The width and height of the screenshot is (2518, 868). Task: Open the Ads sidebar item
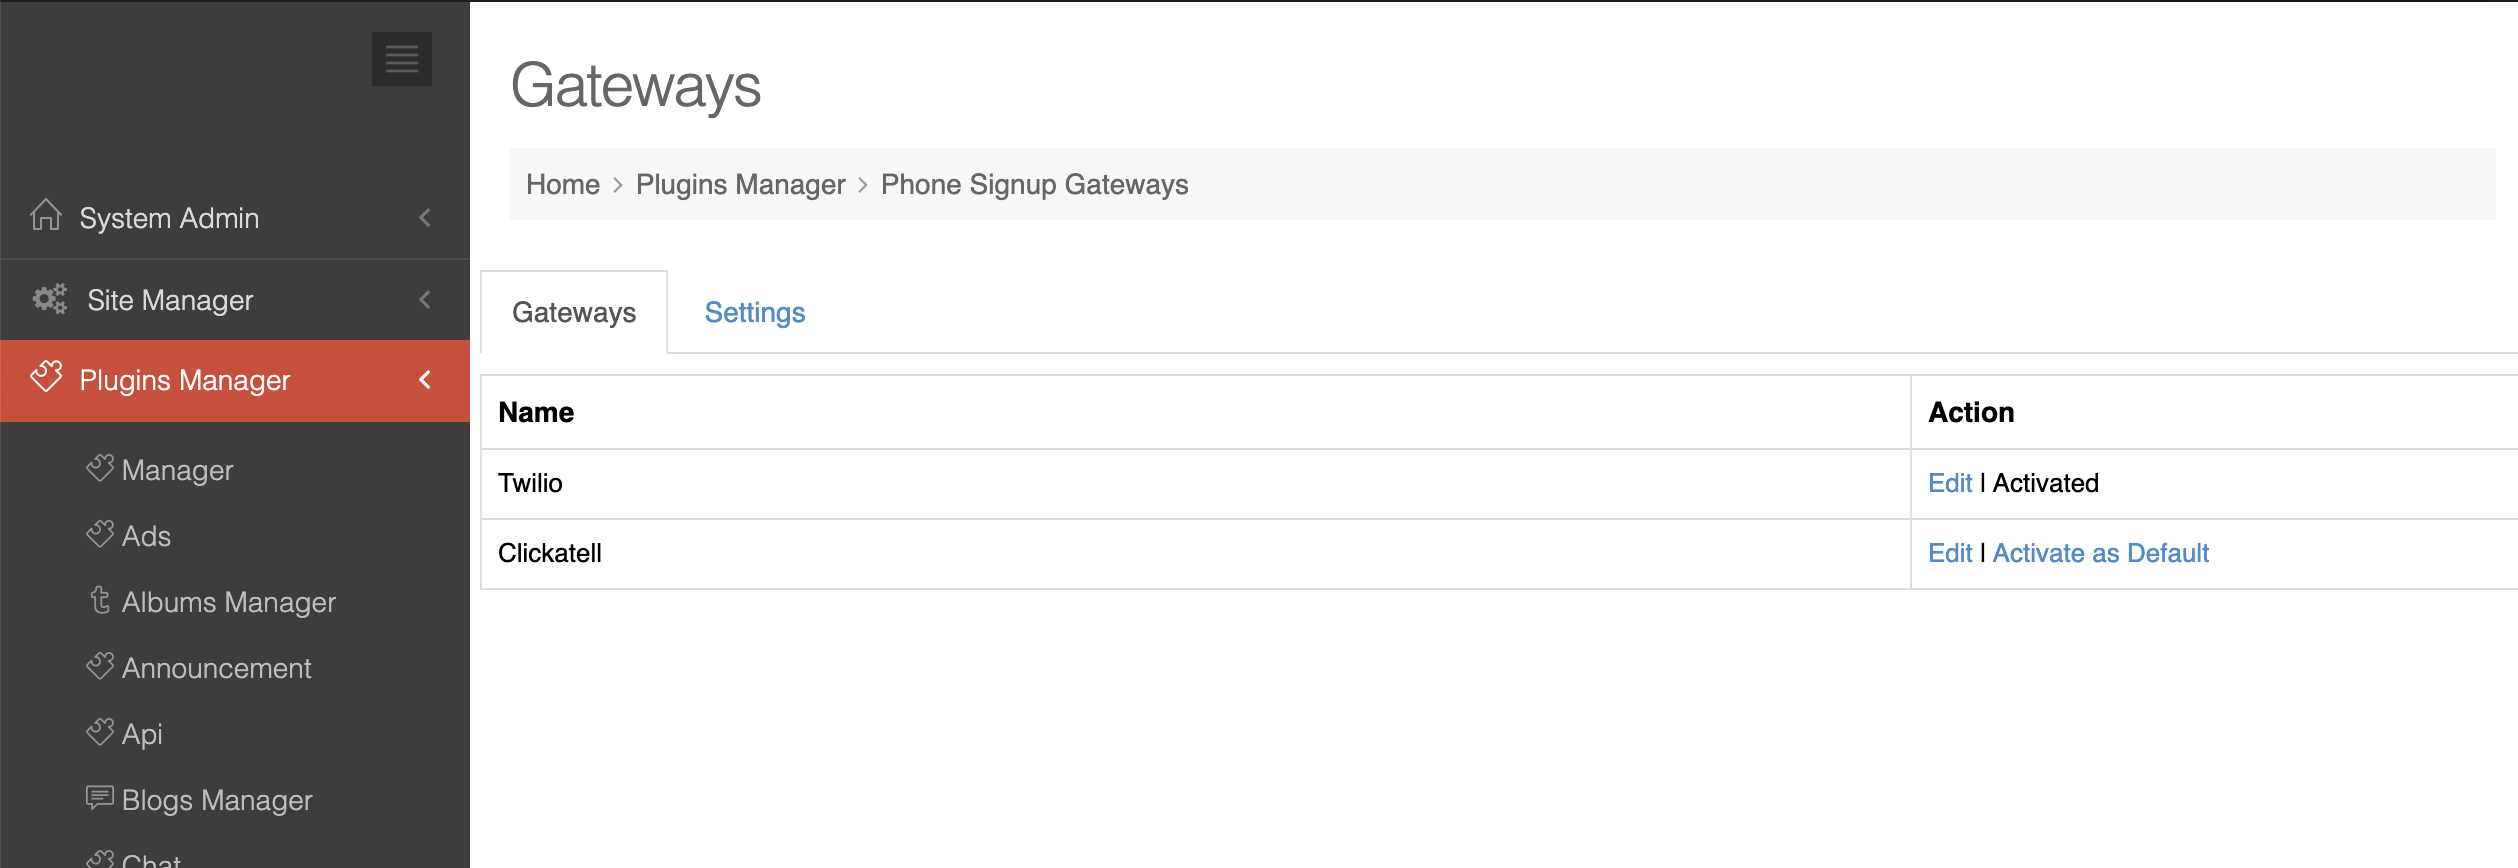coord(146,536)
